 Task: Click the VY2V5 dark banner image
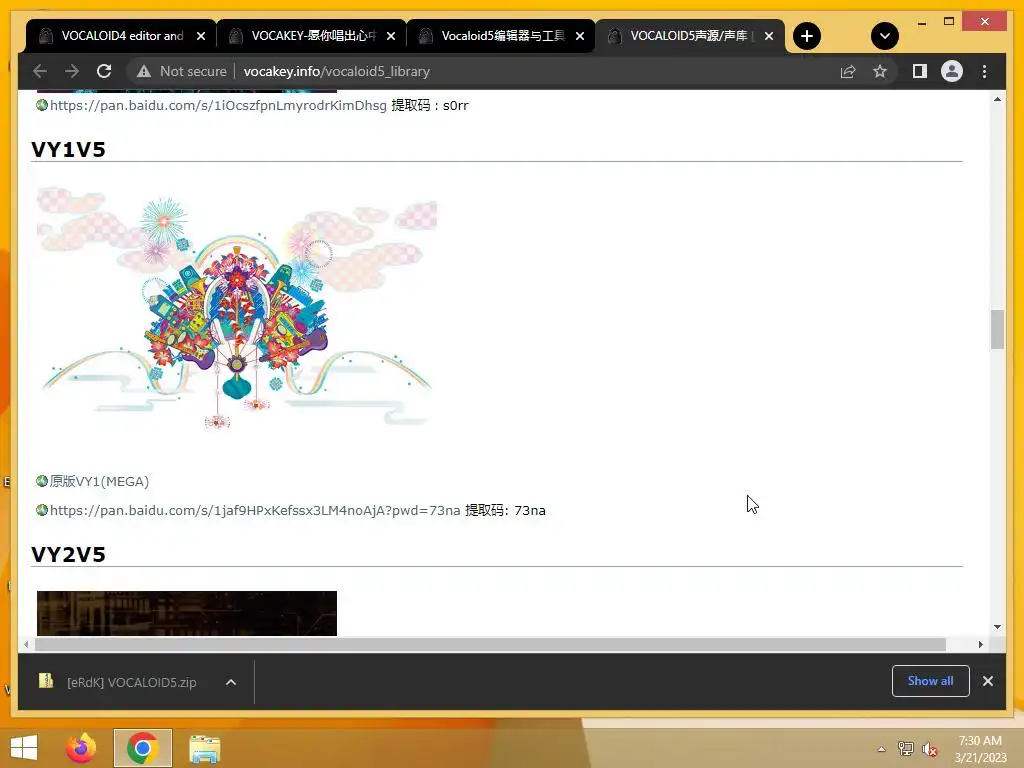tap(187, 613)
